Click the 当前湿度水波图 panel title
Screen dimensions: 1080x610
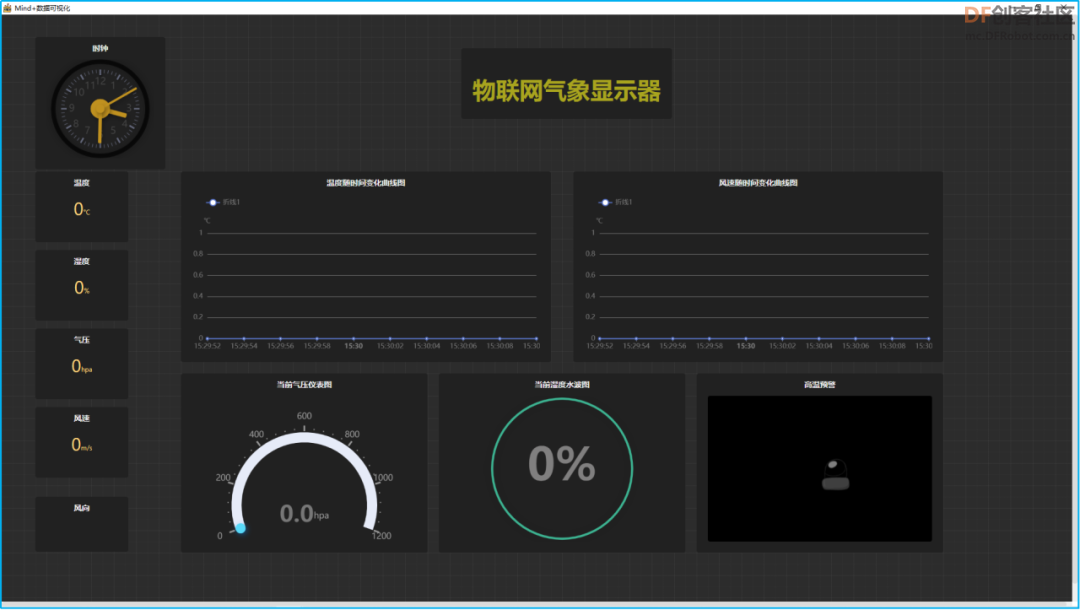pyautogui.click(x=562, y=385)
